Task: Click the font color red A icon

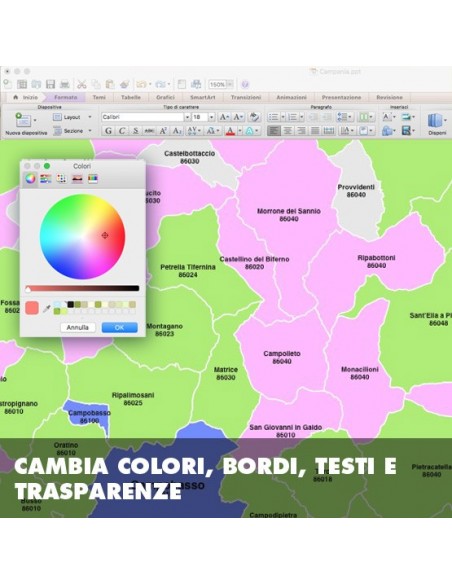Action: 230,131
